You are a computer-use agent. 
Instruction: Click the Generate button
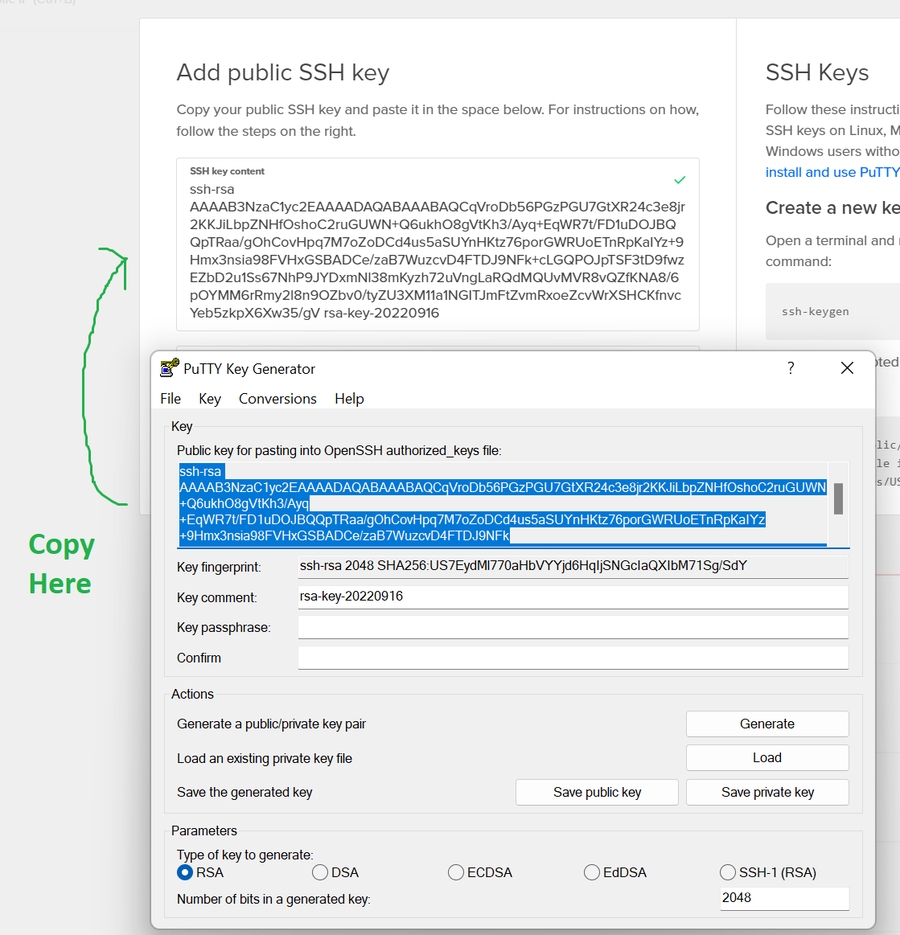(x=767, y=724)
